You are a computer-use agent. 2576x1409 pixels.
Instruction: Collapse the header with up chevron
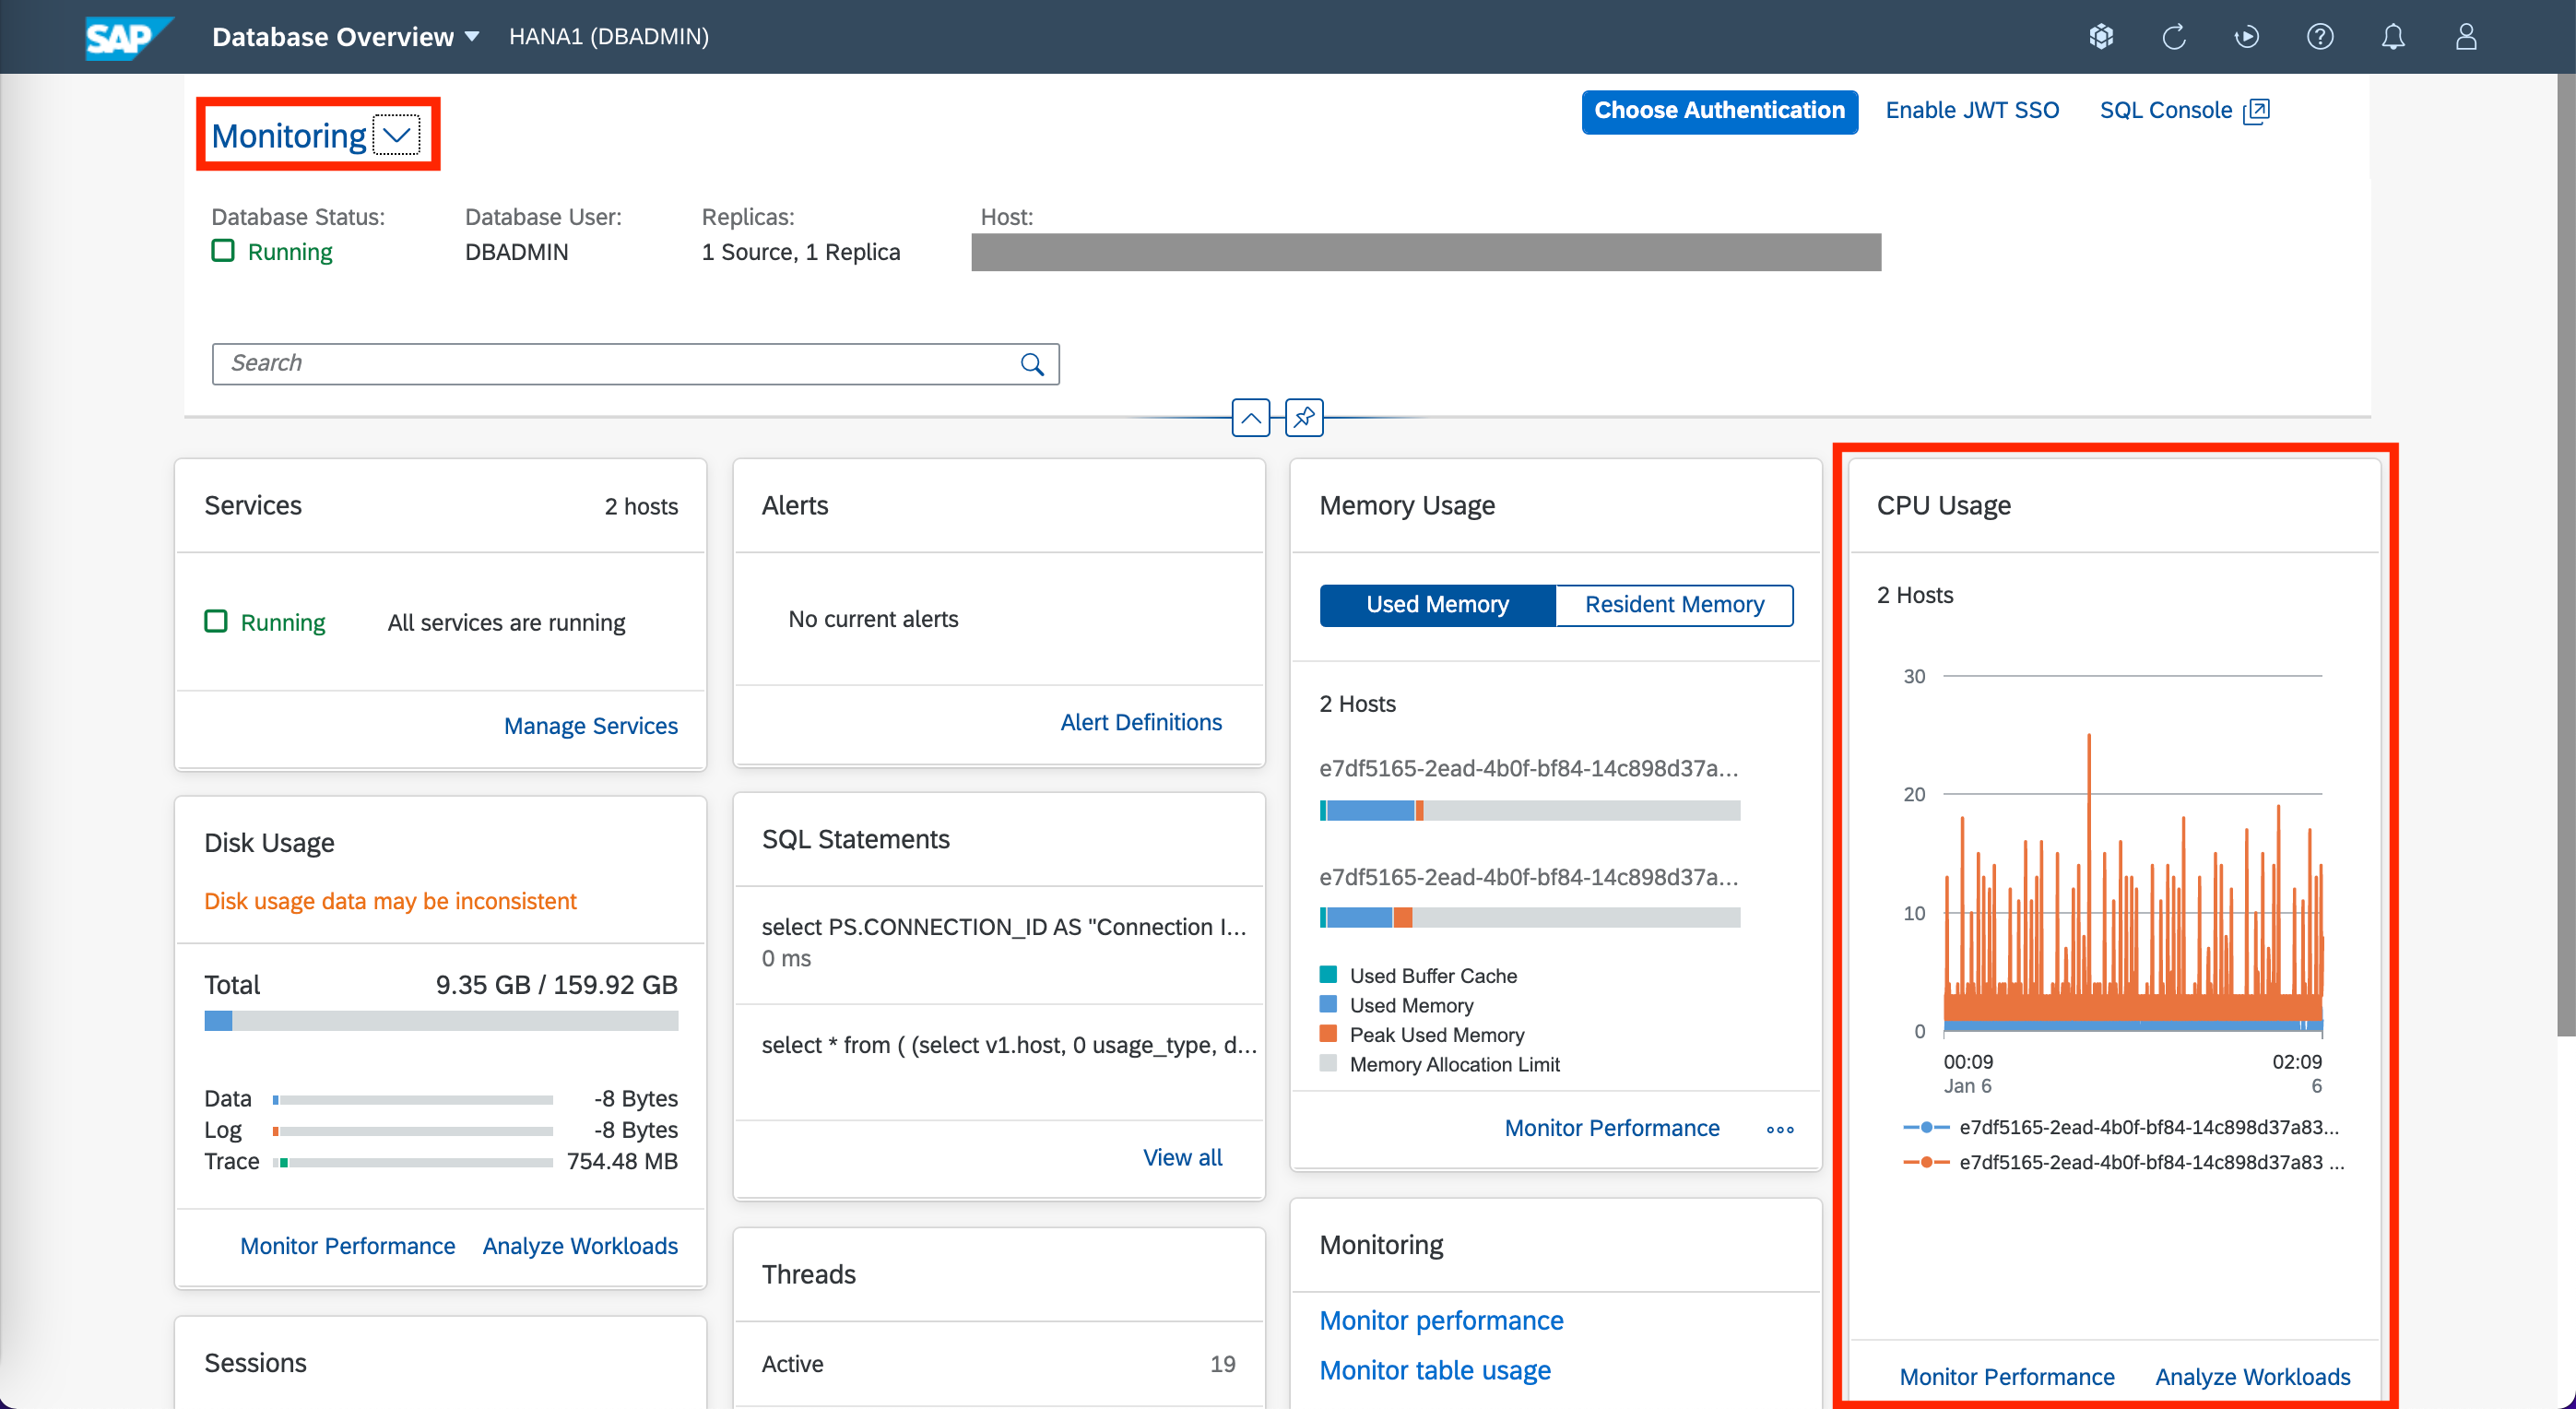click(x=1250, y=417)
